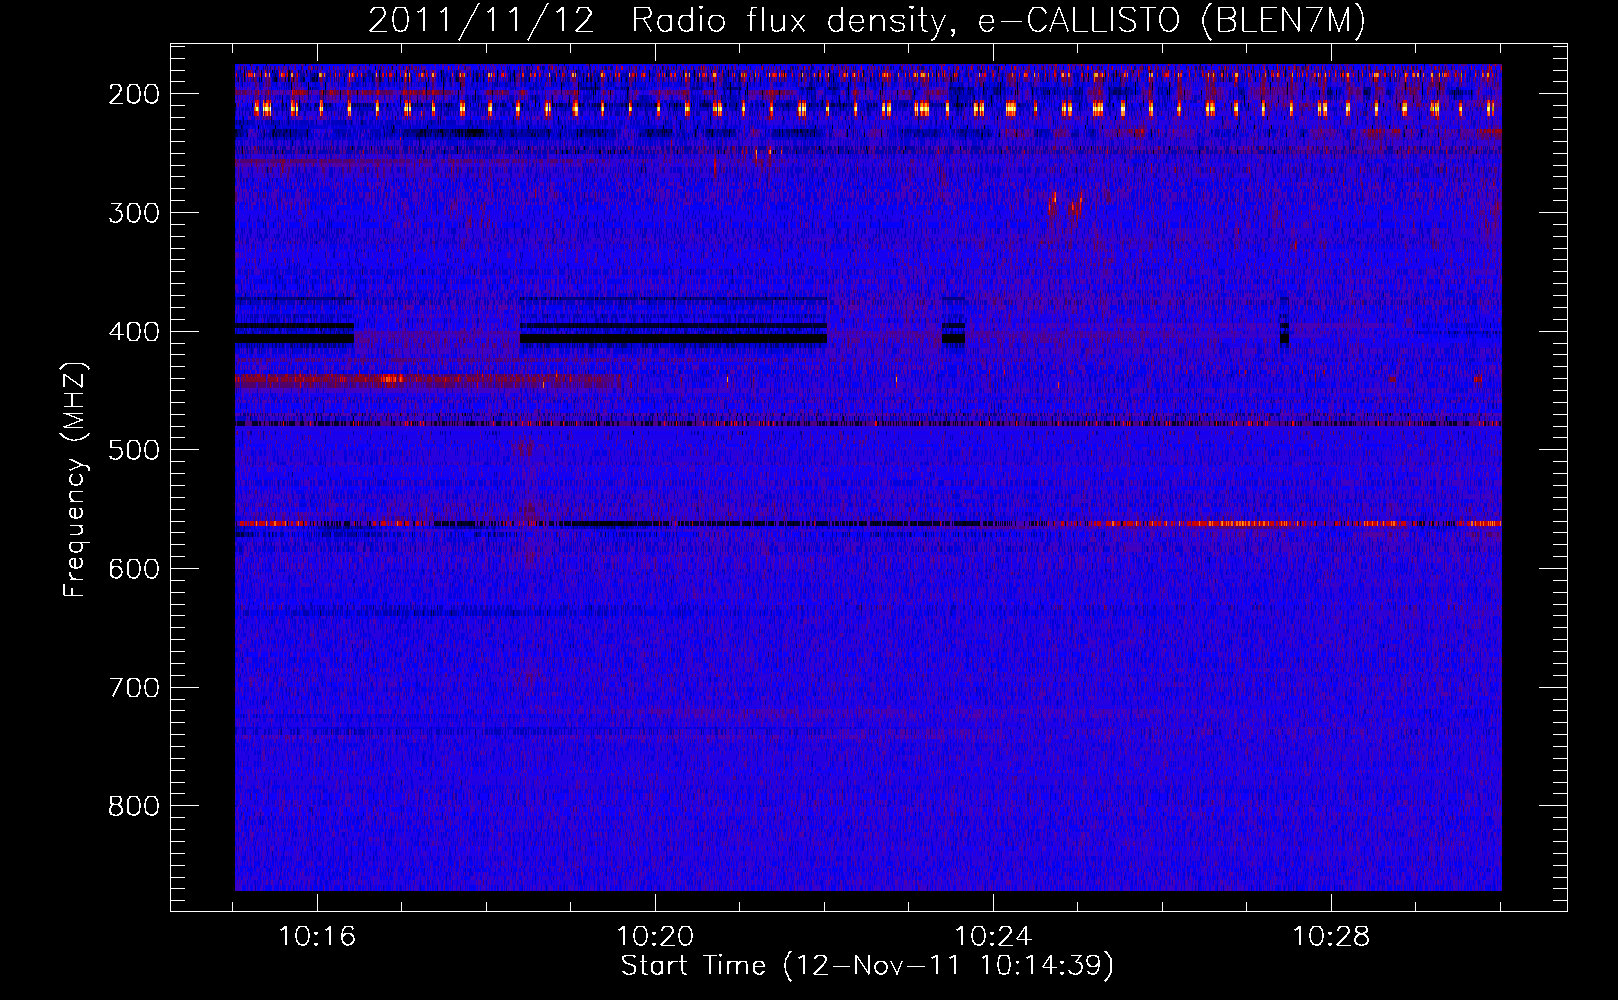Screen dimensions: 1618x1000
Task: Click the 'Start Time (12-Nov-11 10:14:39)' axis label
Action: tap(867, 966)
